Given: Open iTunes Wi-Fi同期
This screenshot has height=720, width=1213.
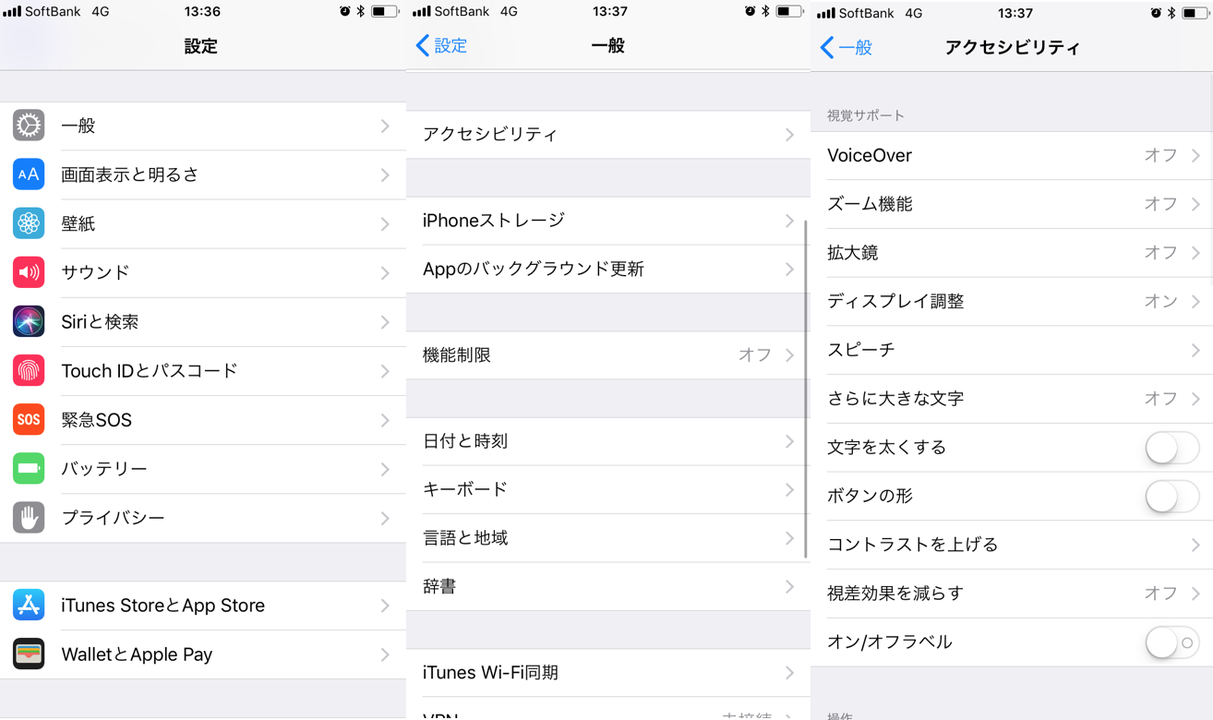Looking at the screenshot, I should (x=608, y=672).
